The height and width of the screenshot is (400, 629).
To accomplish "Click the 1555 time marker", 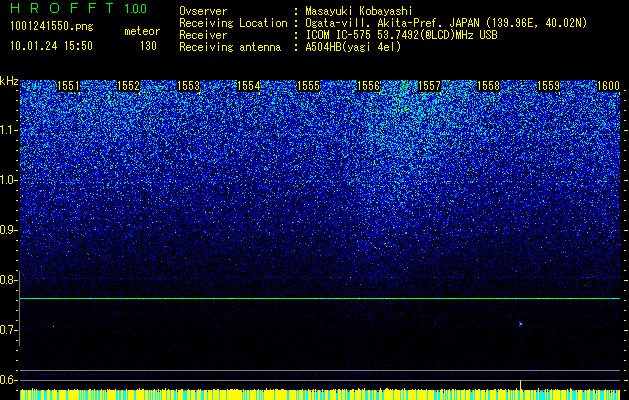I will [308, 86].
